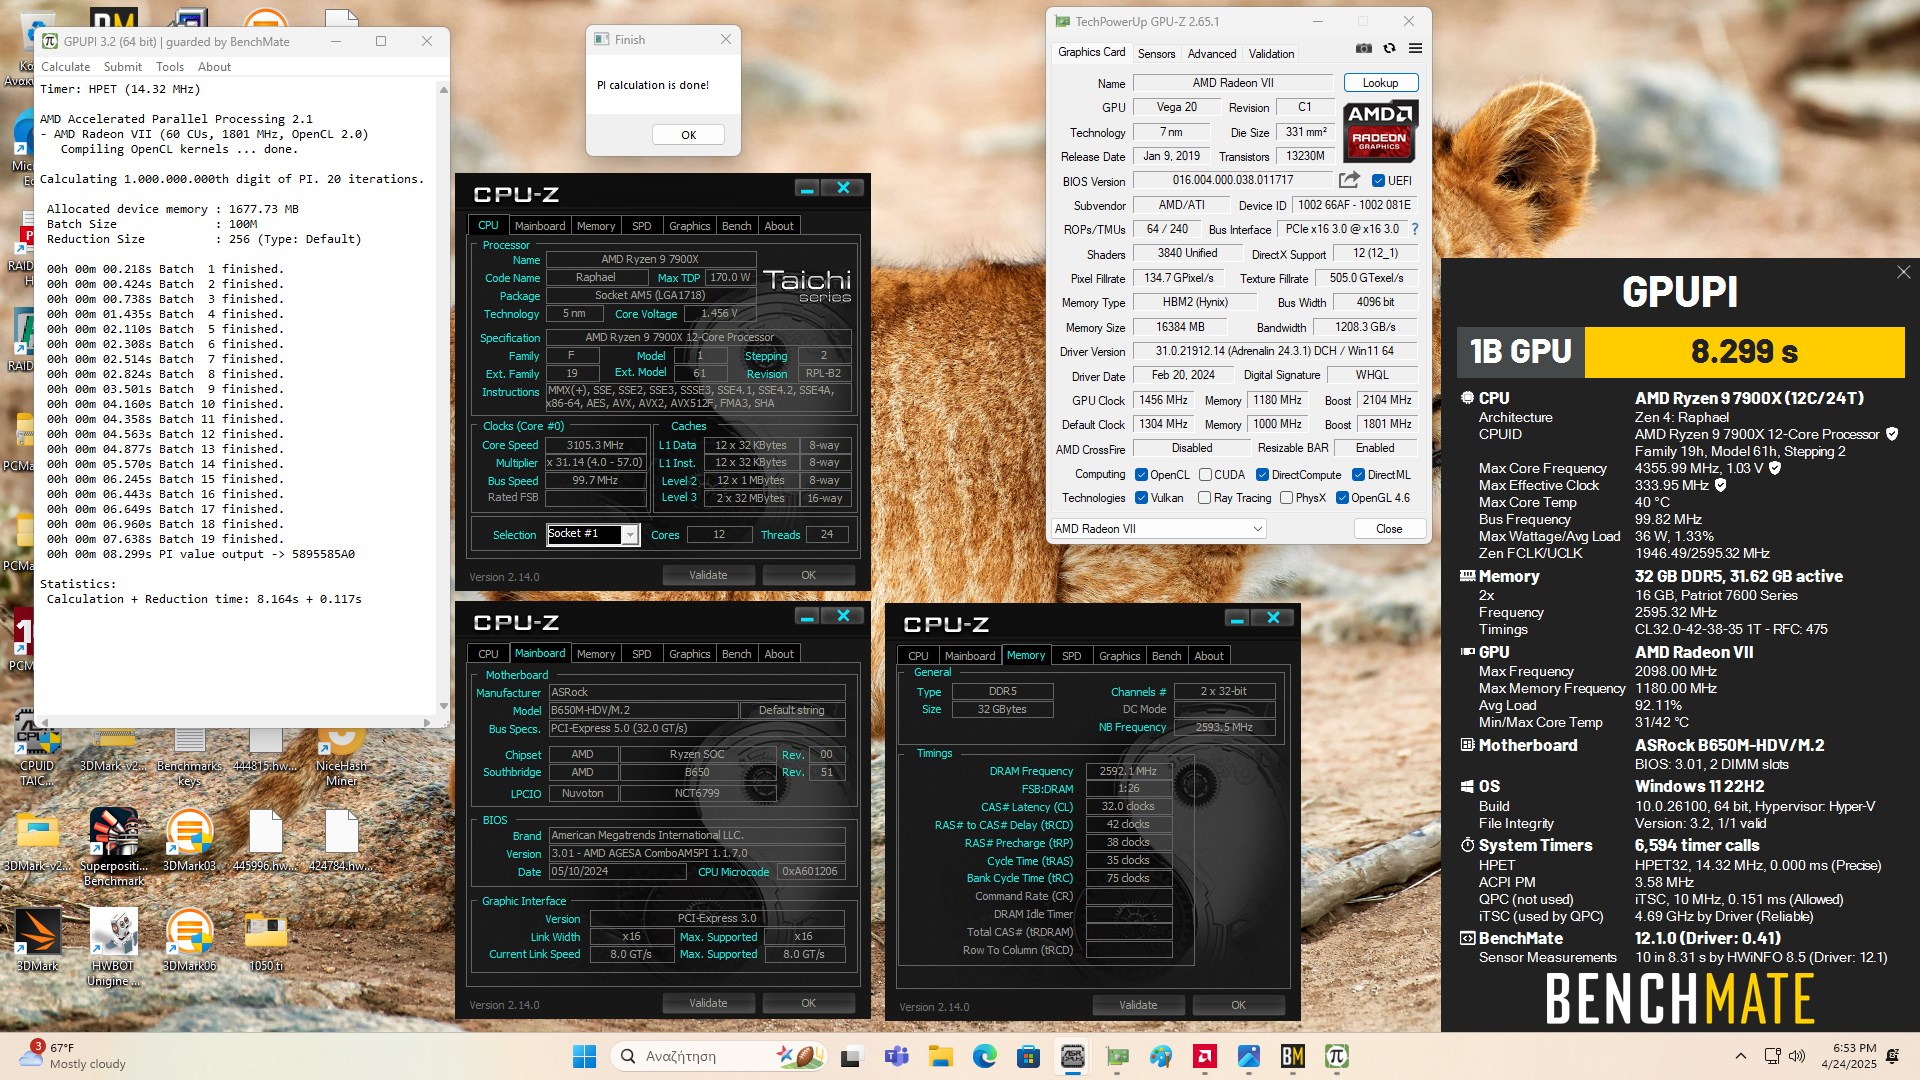The image size is (1920, 1080).
Task: Open the About menu in GPUPI
Action: click(x=214, y=67)
